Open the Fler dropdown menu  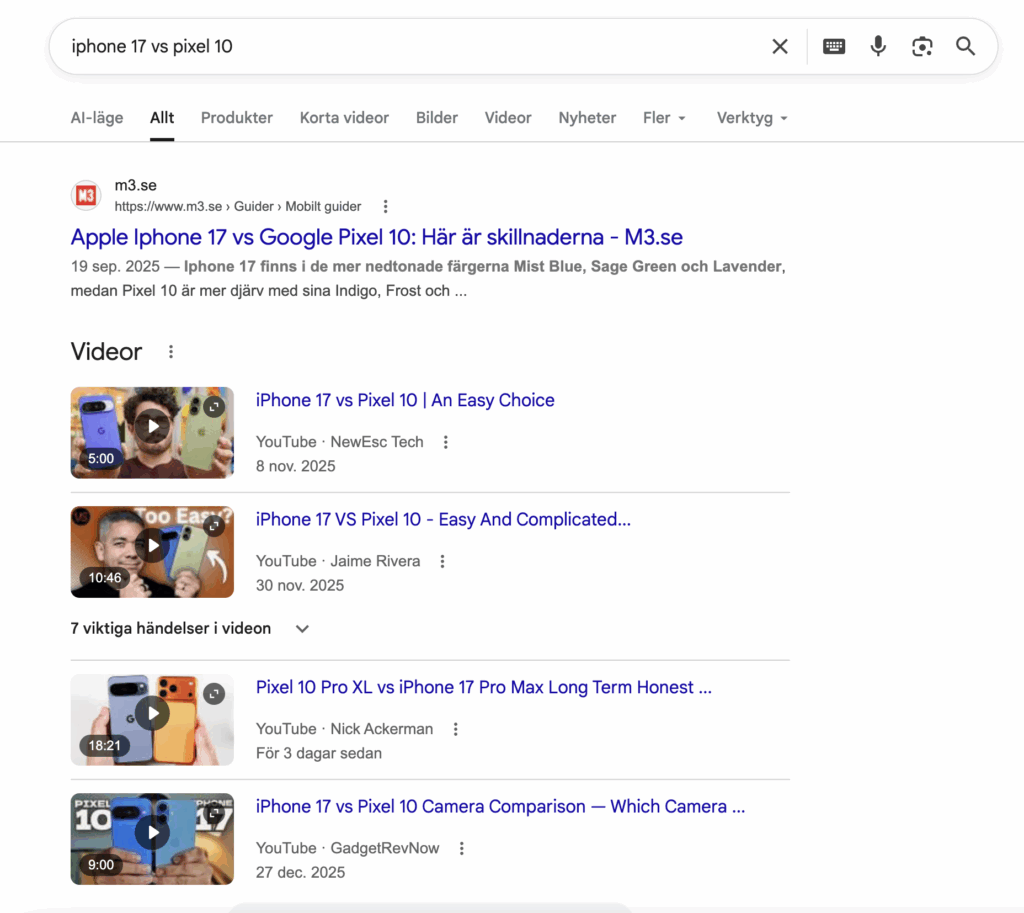click(664, 118)
